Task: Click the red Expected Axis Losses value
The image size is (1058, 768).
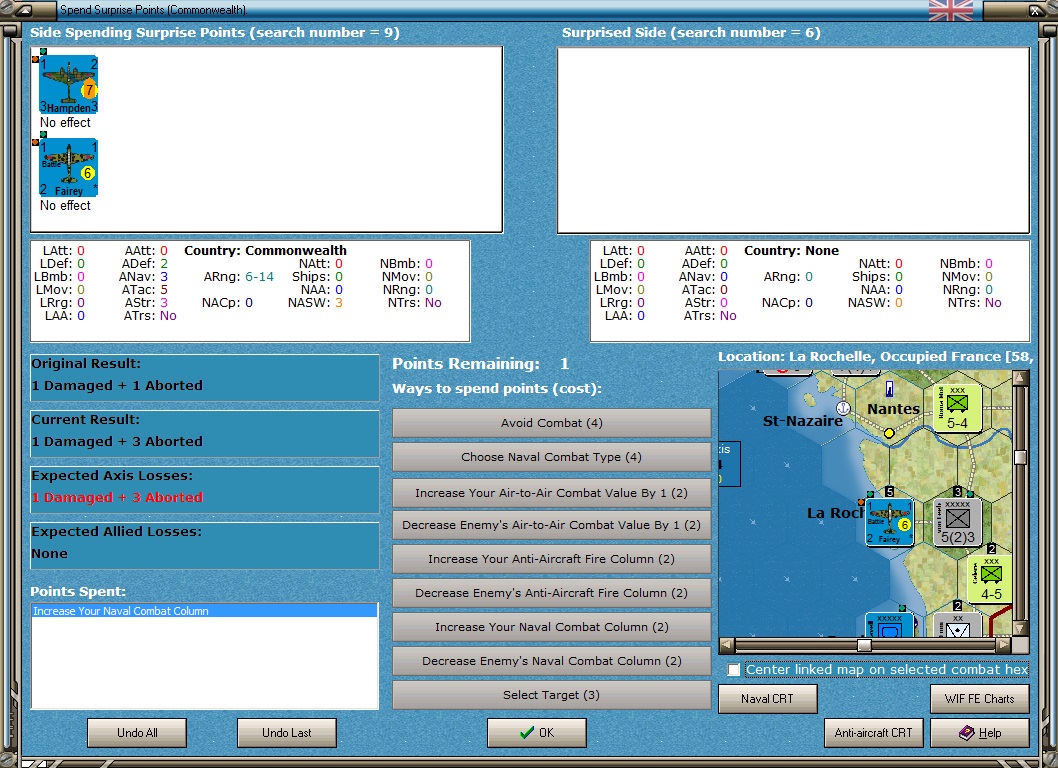Action: coord(117,497)
